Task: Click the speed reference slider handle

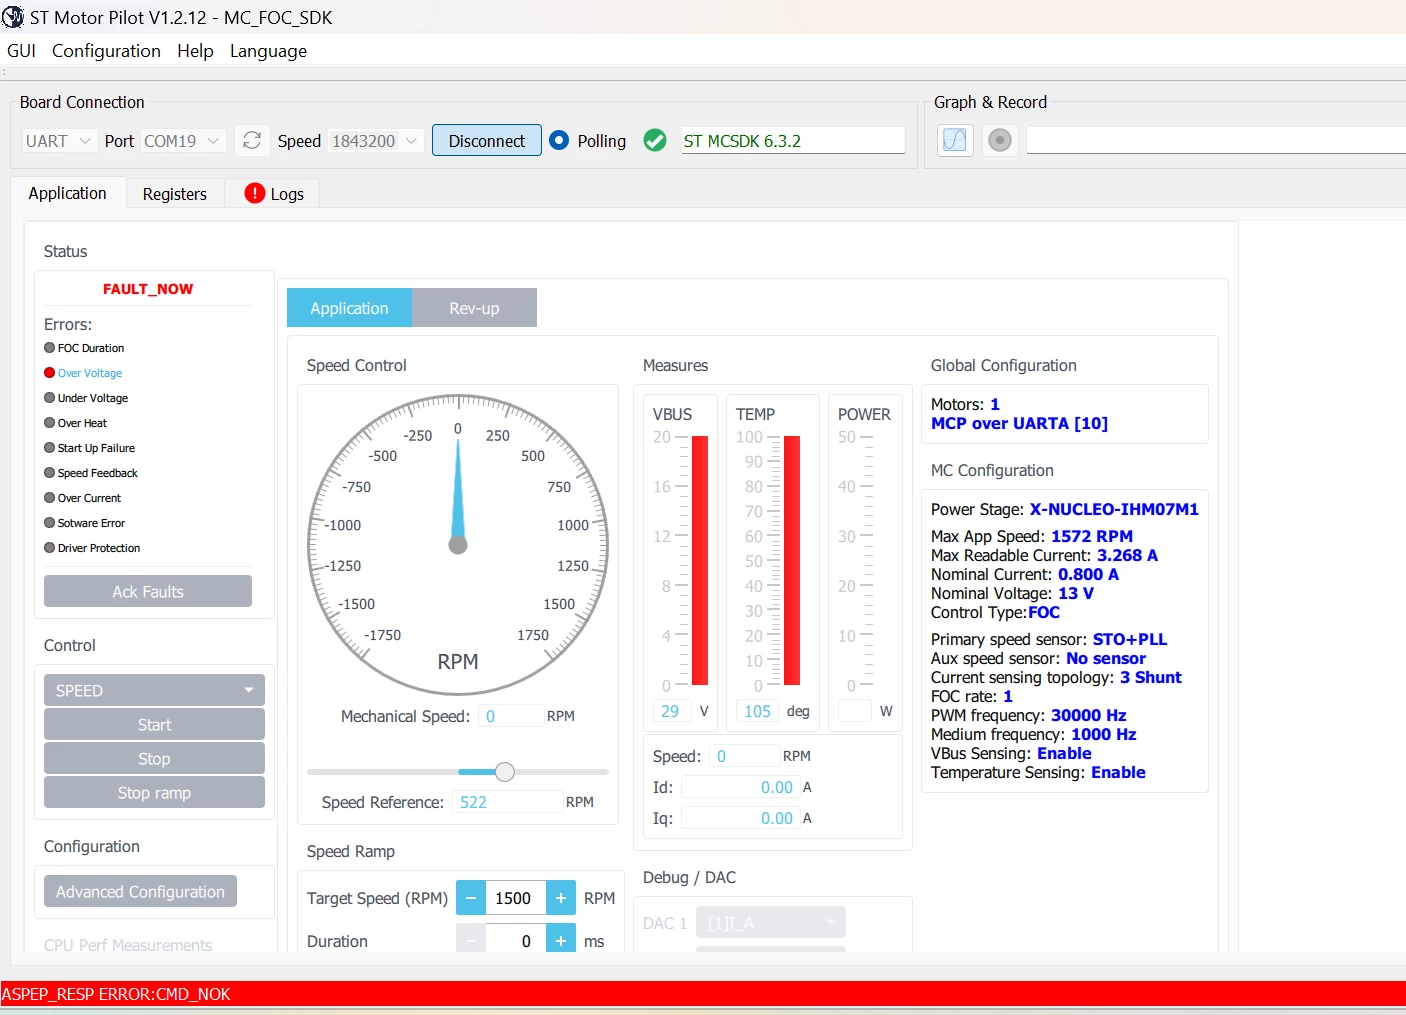Action: pos(505,772)
